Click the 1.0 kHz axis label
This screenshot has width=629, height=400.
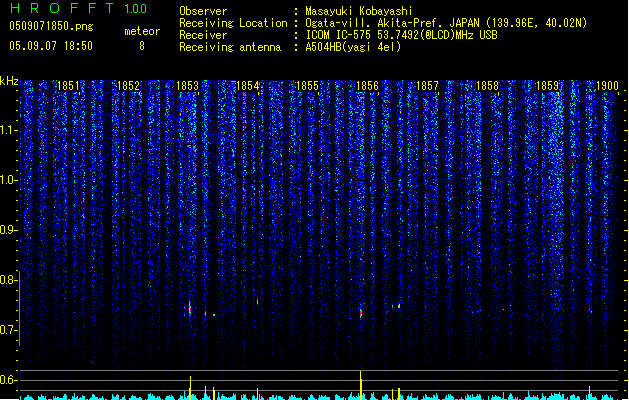(9, 180)
